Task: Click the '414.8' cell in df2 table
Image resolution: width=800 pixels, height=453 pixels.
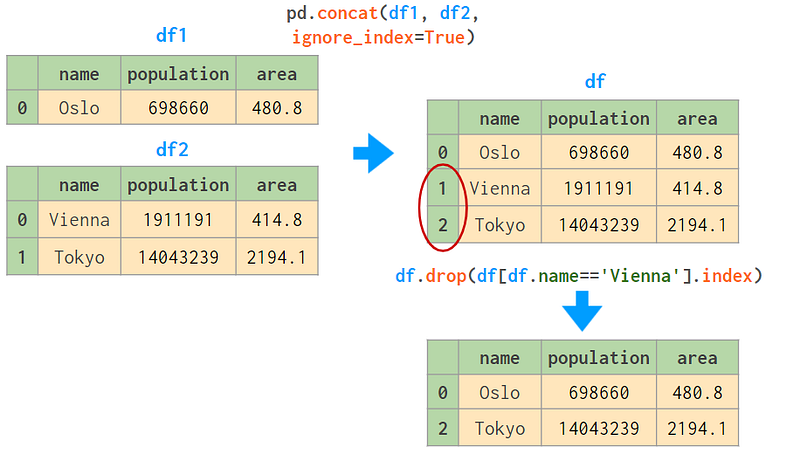Action: pyautogui.click(x=277, y=219)
